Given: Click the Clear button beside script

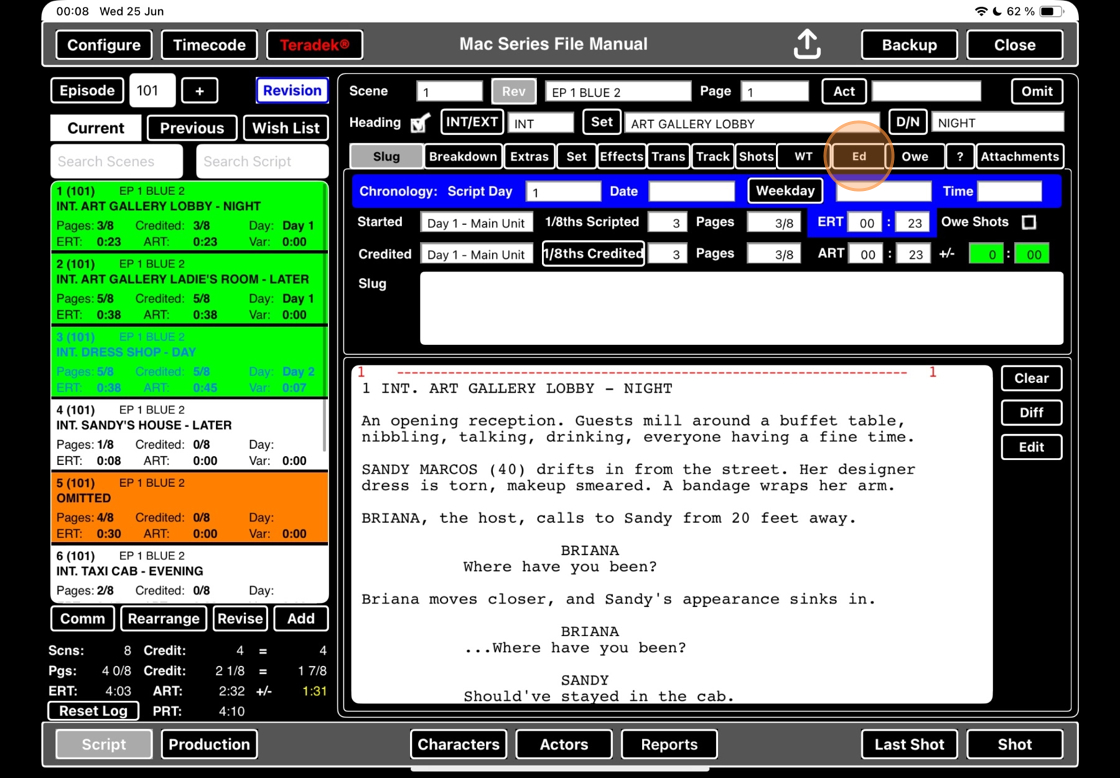Looking at the screenshot, I should [1031, 379].
